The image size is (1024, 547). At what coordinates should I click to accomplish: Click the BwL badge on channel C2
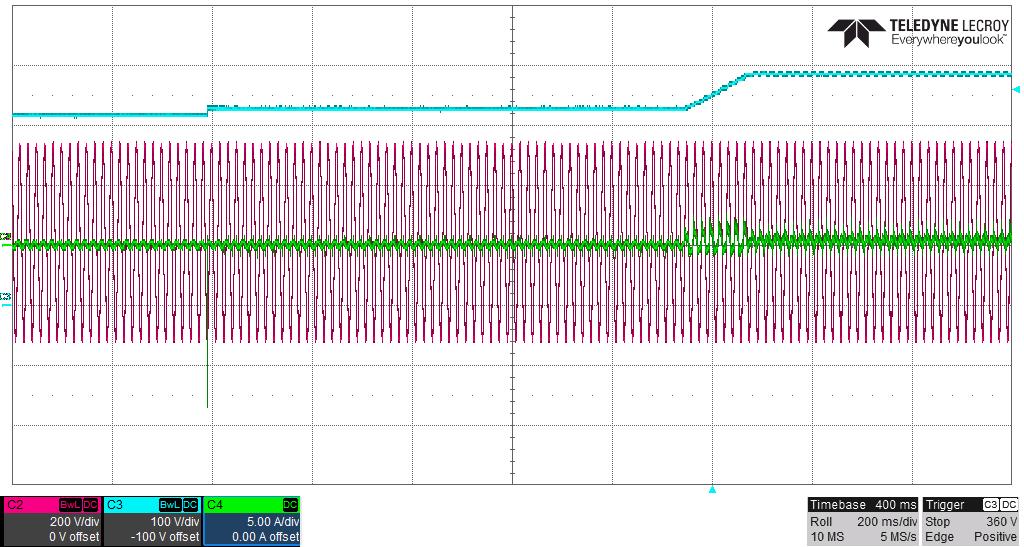[70, 505]
